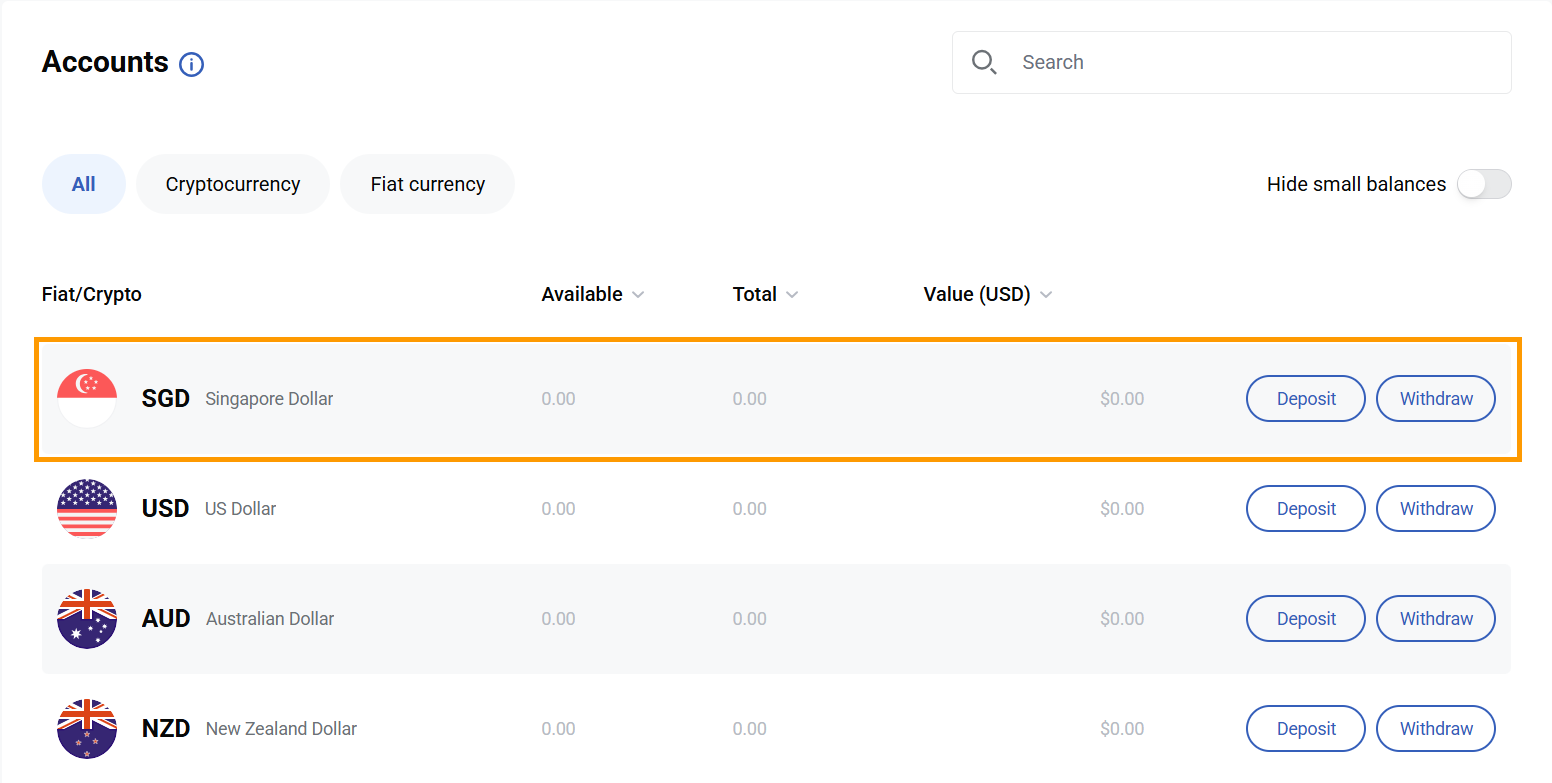Click the Australian flag icon
This screenshot has width=1552, height=783.
point(87,619)
